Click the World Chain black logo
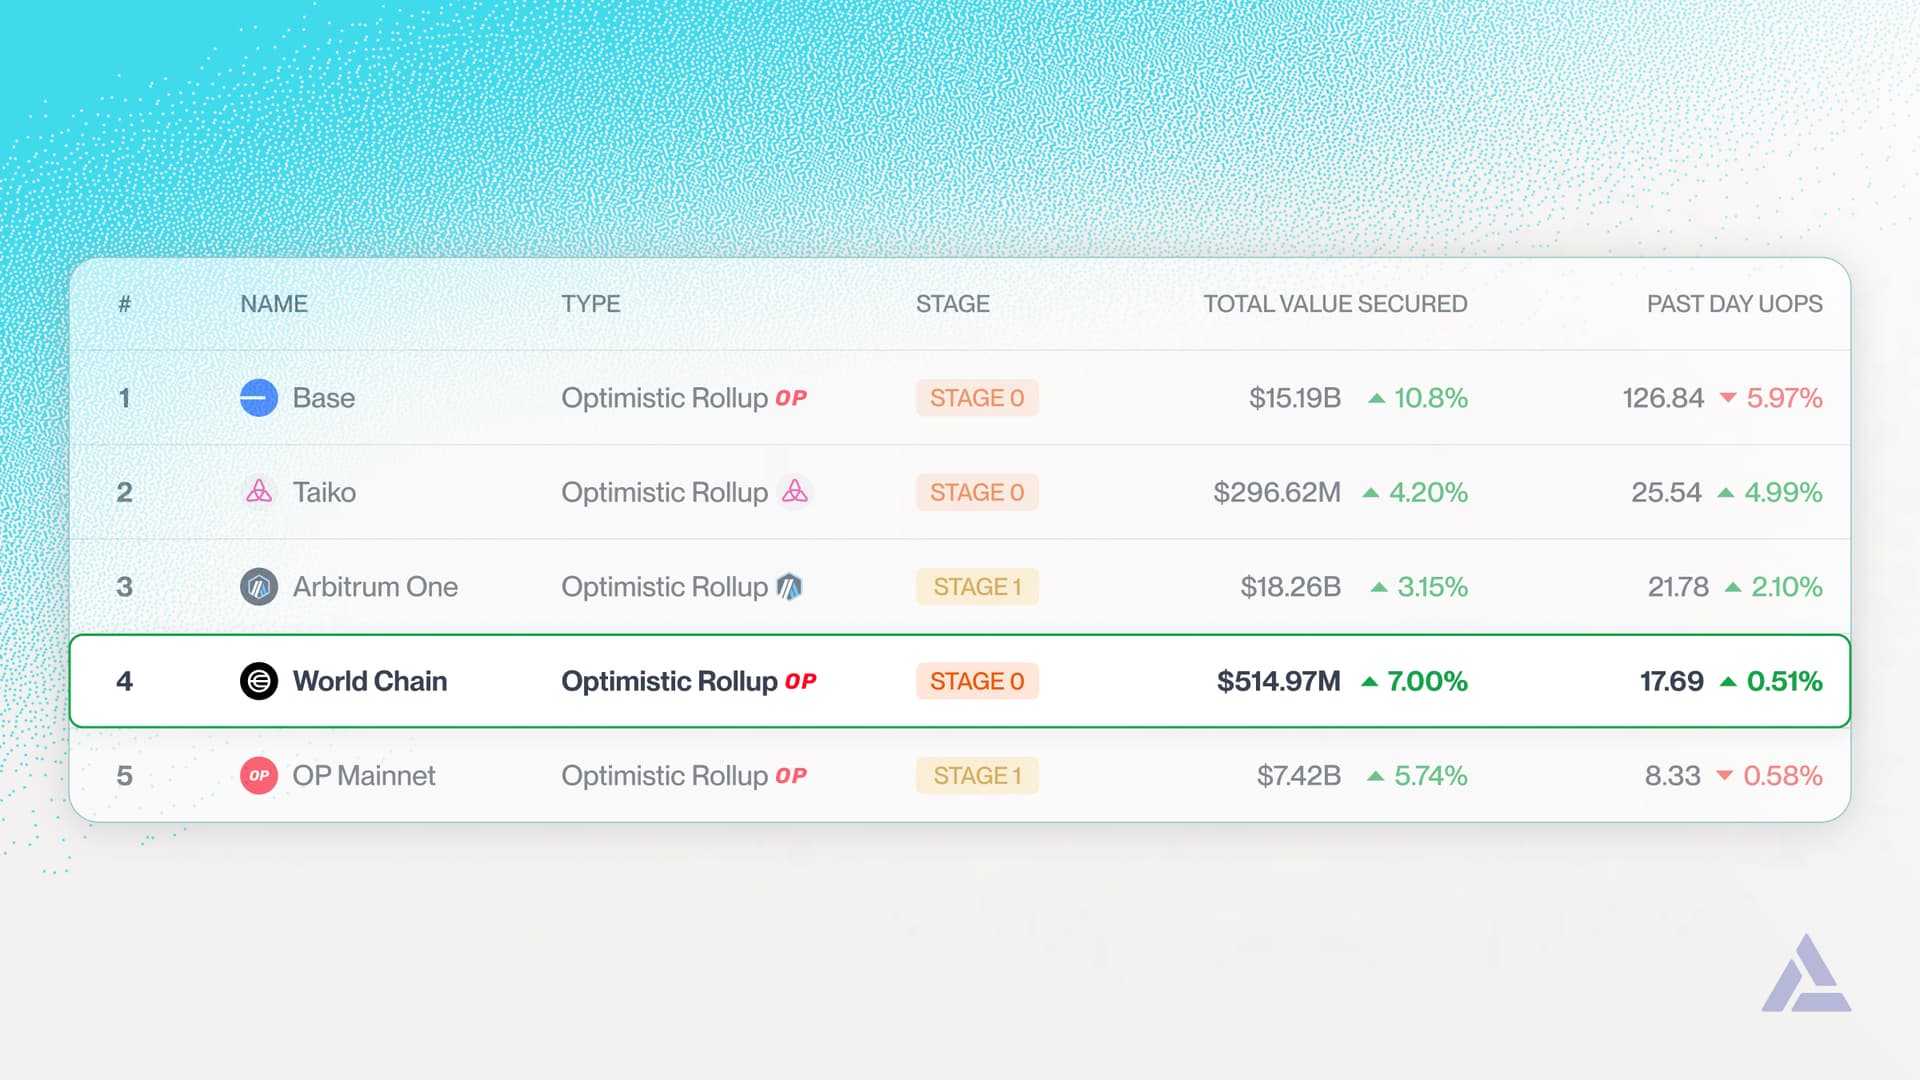This screenshot has width=1920, height=1080. 259,681
